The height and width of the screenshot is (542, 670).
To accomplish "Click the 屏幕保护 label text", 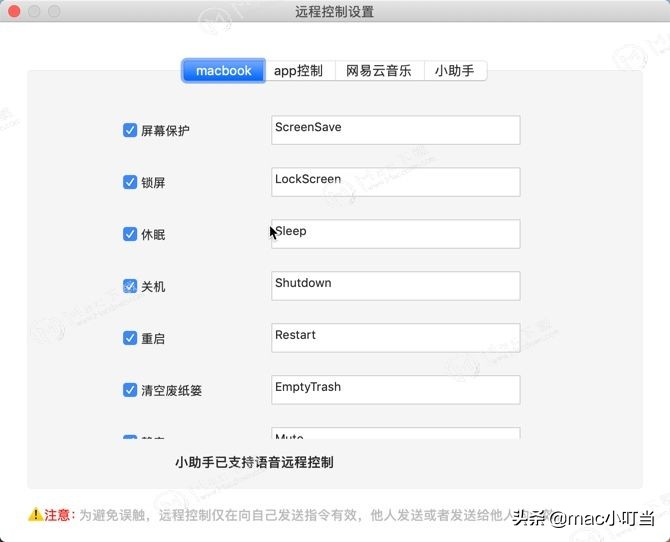I will (165, 130).
